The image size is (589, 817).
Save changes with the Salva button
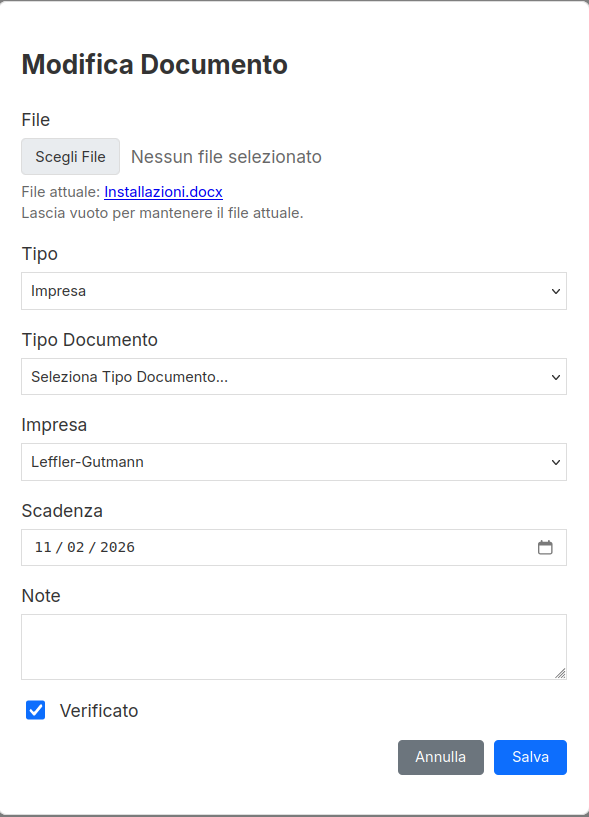pos(529,757)
